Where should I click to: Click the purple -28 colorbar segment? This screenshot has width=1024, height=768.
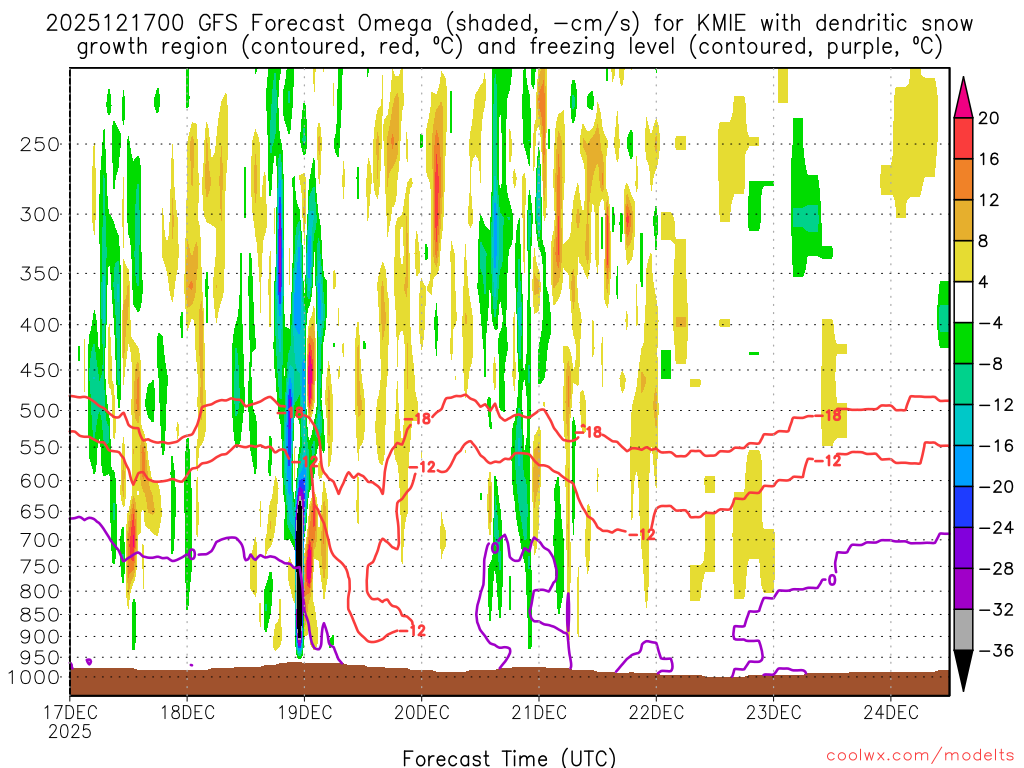pos(963,548)
